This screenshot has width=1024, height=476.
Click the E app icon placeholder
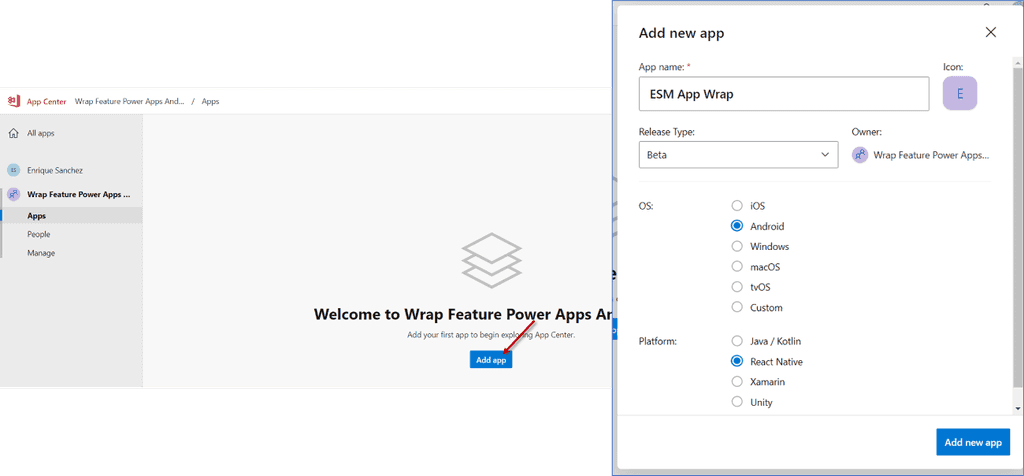click(959, 93)
